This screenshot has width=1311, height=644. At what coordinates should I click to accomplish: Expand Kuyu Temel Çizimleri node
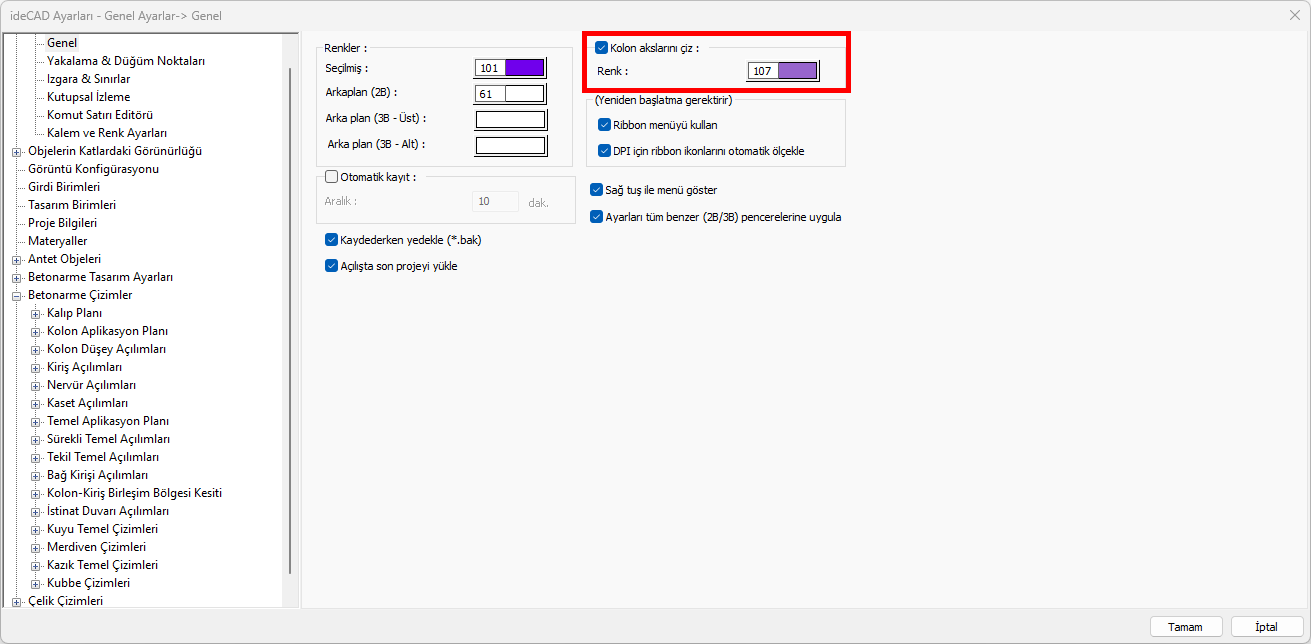(x=35, y=530)
